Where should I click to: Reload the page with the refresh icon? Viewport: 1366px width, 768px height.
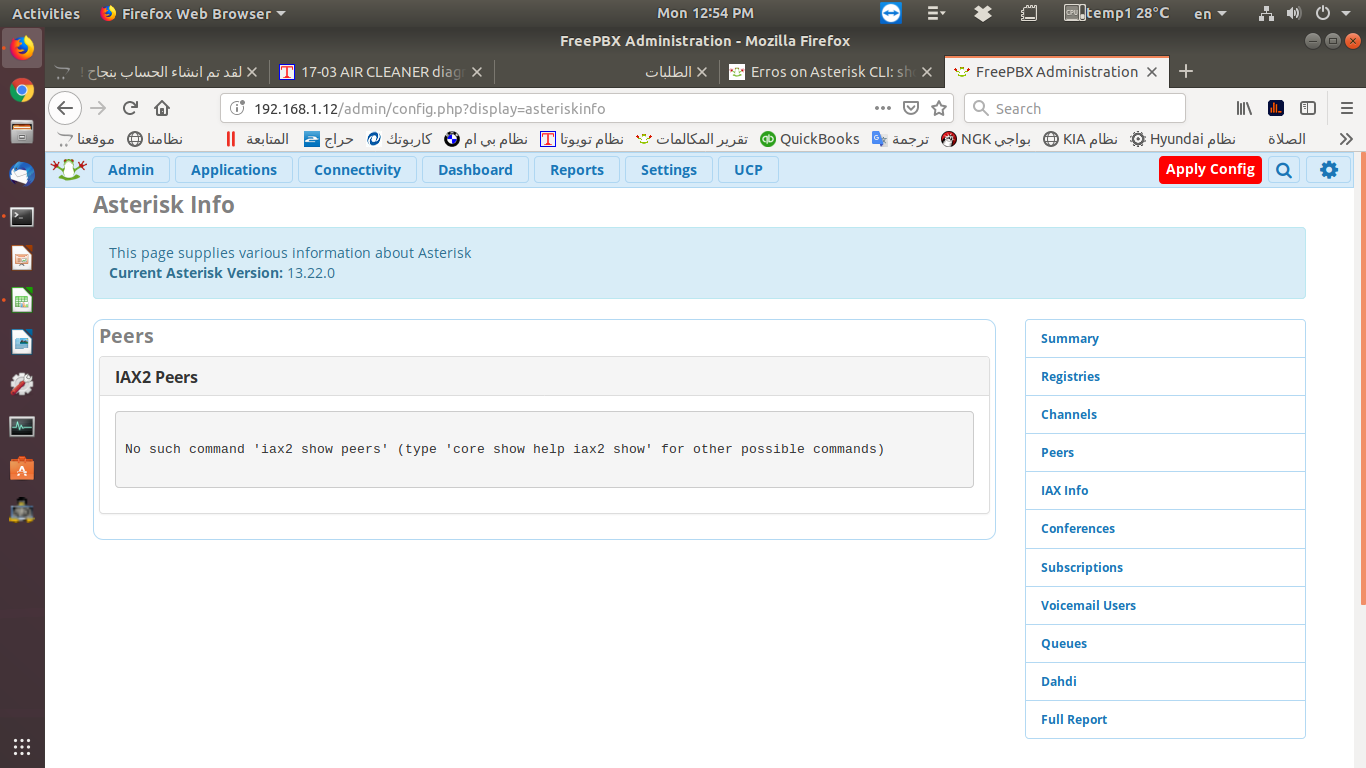point(130,108)
